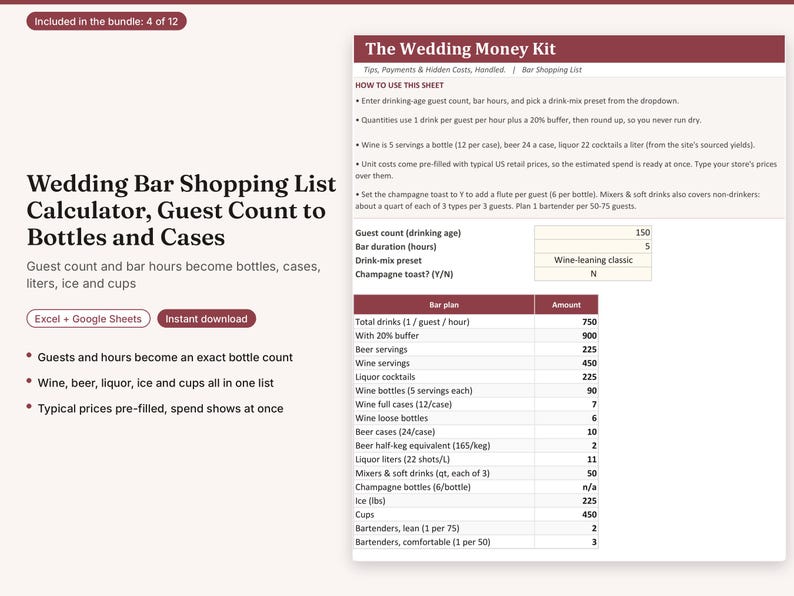The width and height of the screenshot is (794, 596).
Task: Select the Liquor liters amount 11
Action: tap(566, 459)
